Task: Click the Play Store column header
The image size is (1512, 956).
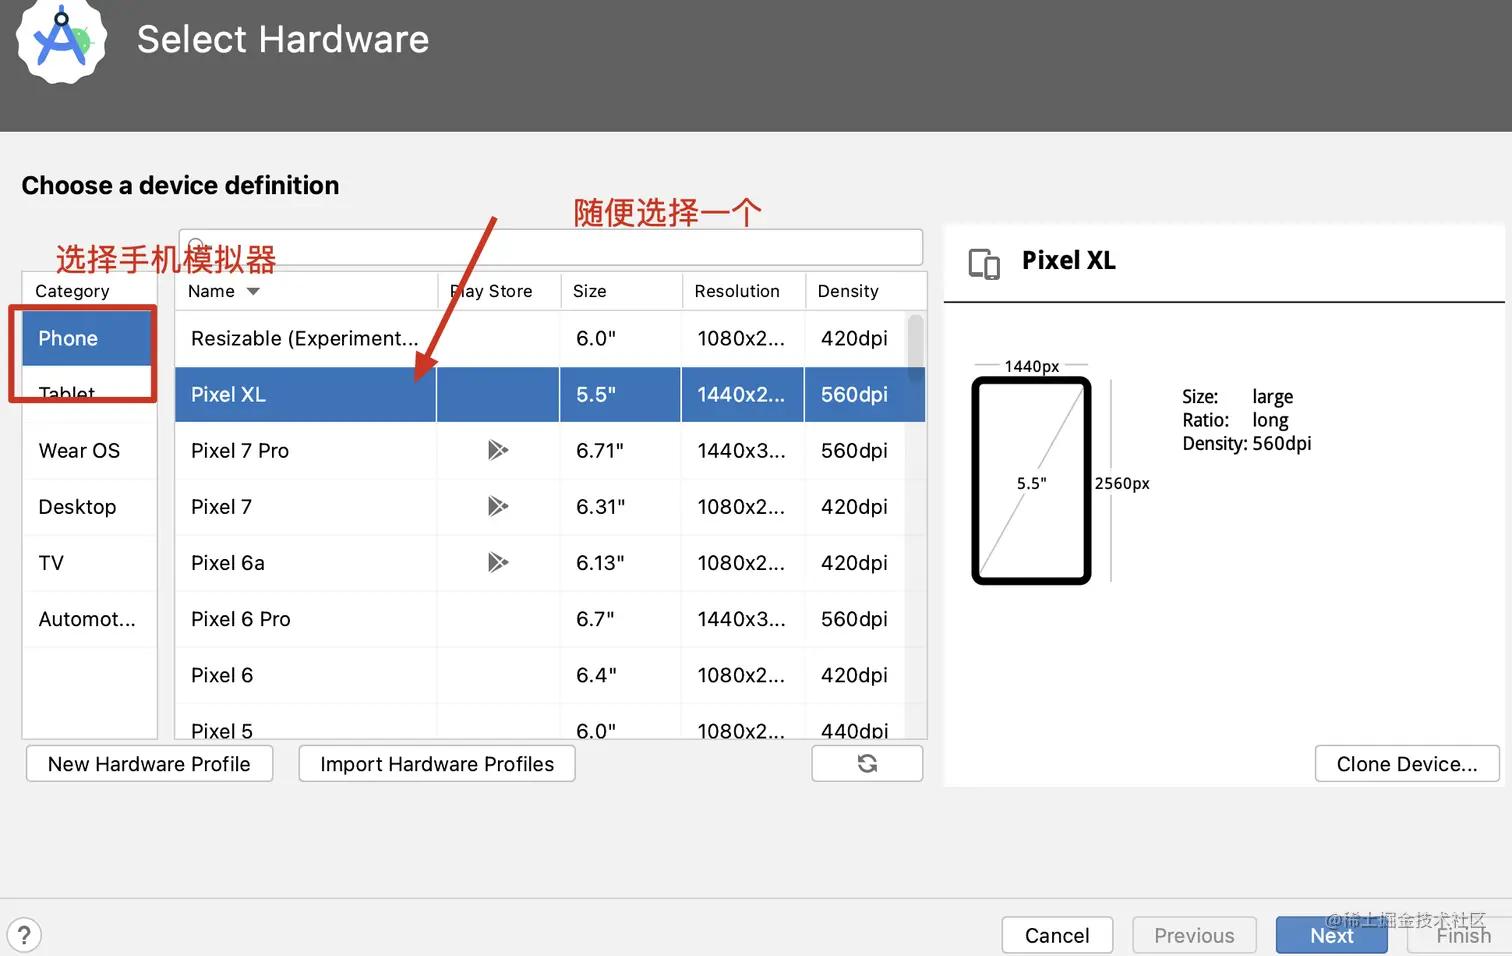Action: [x=498, y=291]
